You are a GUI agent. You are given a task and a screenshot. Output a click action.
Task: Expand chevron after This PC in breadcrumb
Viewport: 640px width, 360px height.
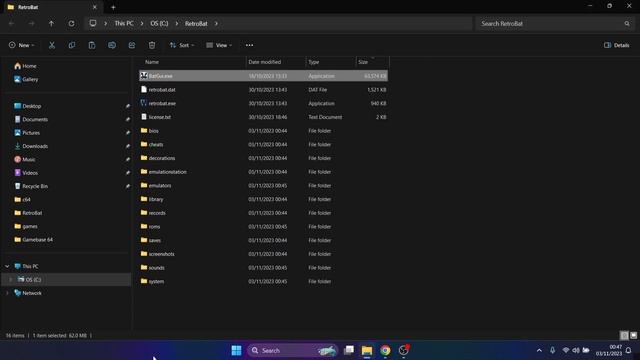click(142, 24)
